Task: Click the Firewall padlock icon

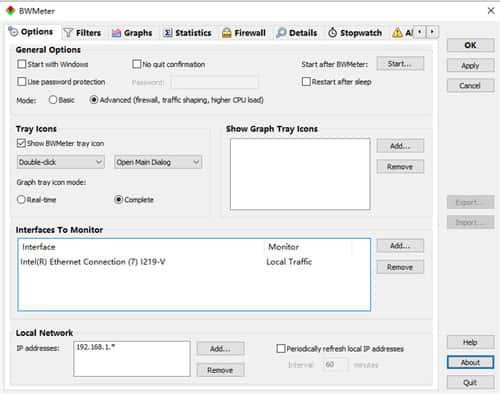Action: click(x=227, y=33)
